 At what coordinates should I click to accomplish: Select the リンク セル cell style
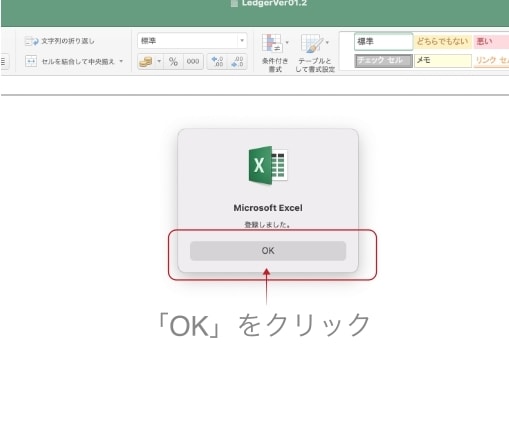tap(491, 61)
